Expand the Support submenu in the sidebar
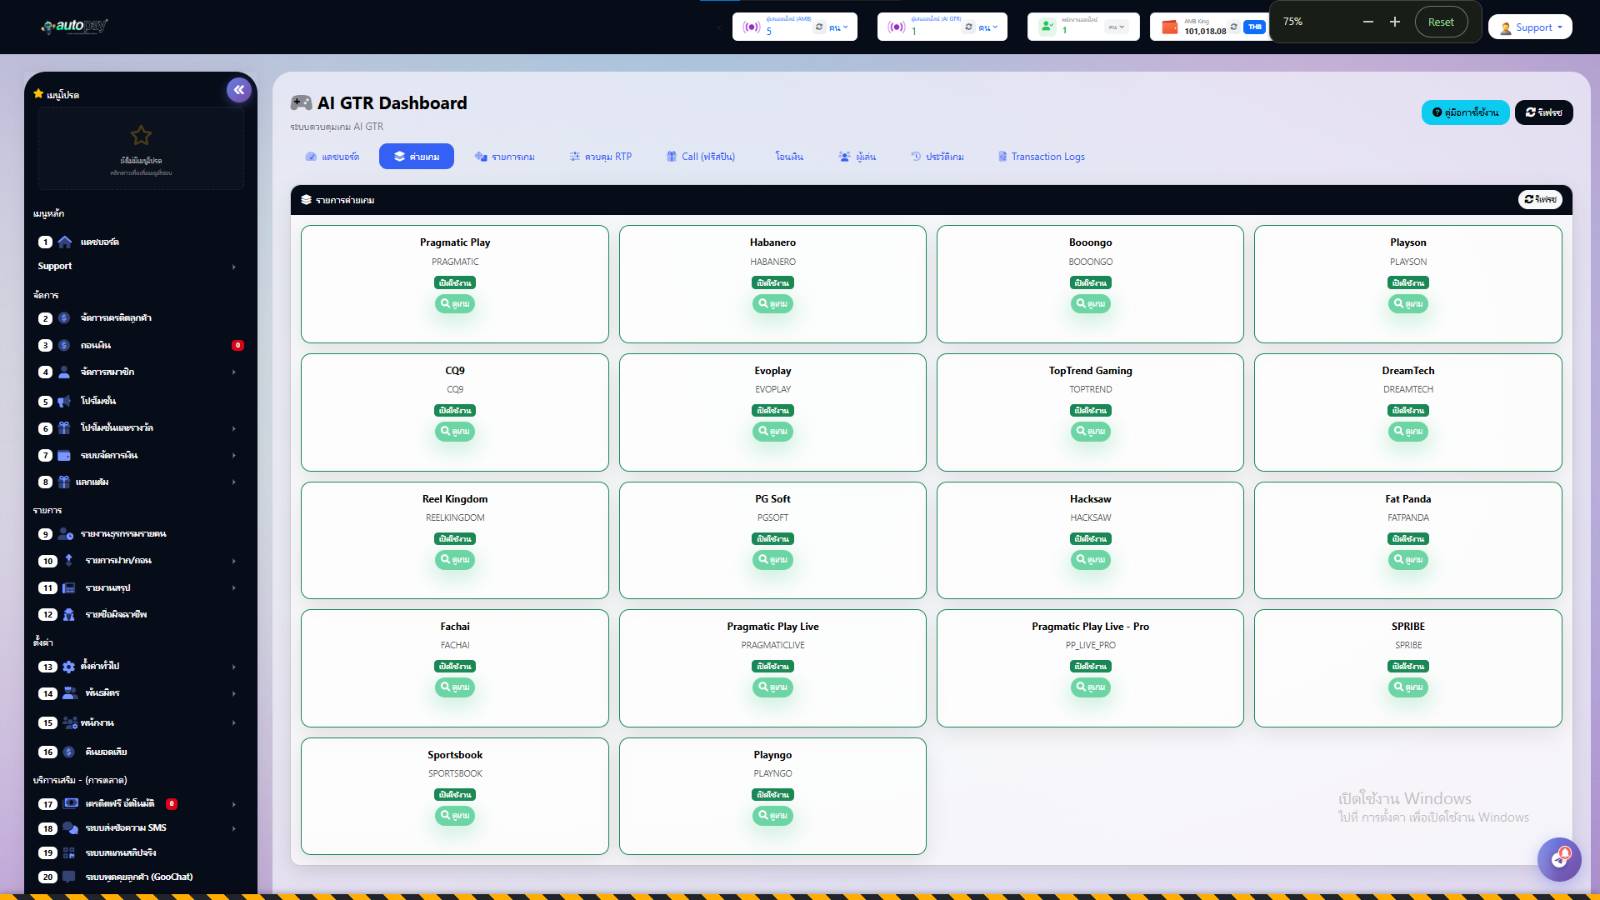1600x900 pixels. point(234,267)
